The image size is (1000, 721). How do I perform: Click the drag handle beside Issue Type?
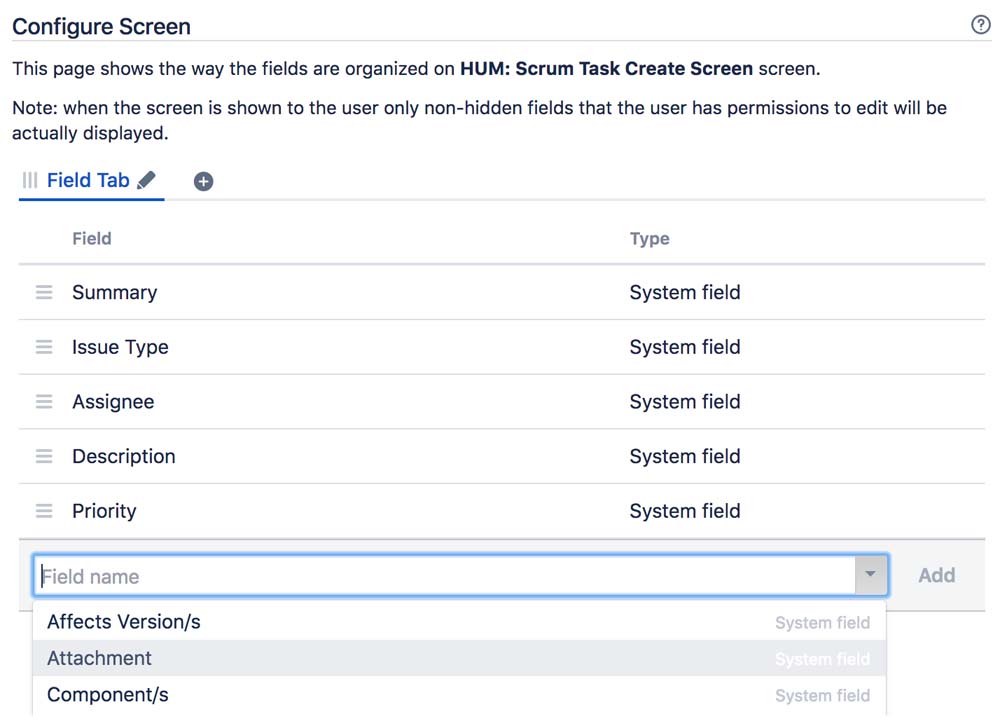44,347
